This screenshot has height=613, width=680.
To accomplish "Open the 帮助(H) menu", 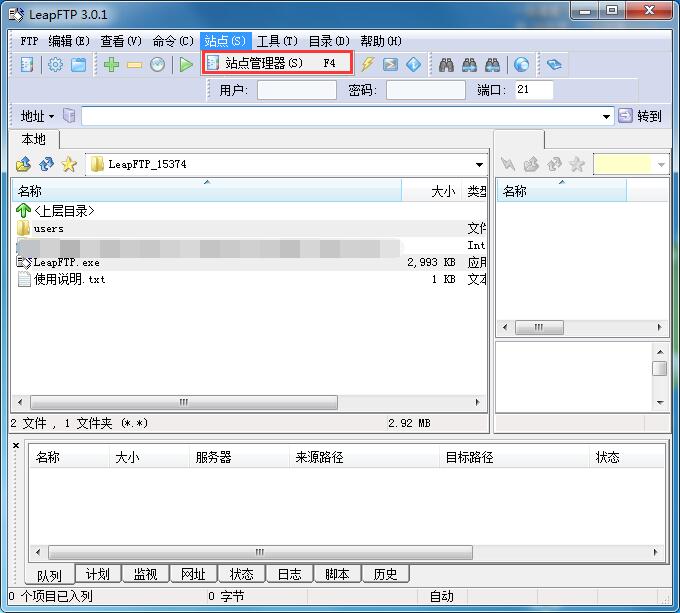I will coord(381,41).
